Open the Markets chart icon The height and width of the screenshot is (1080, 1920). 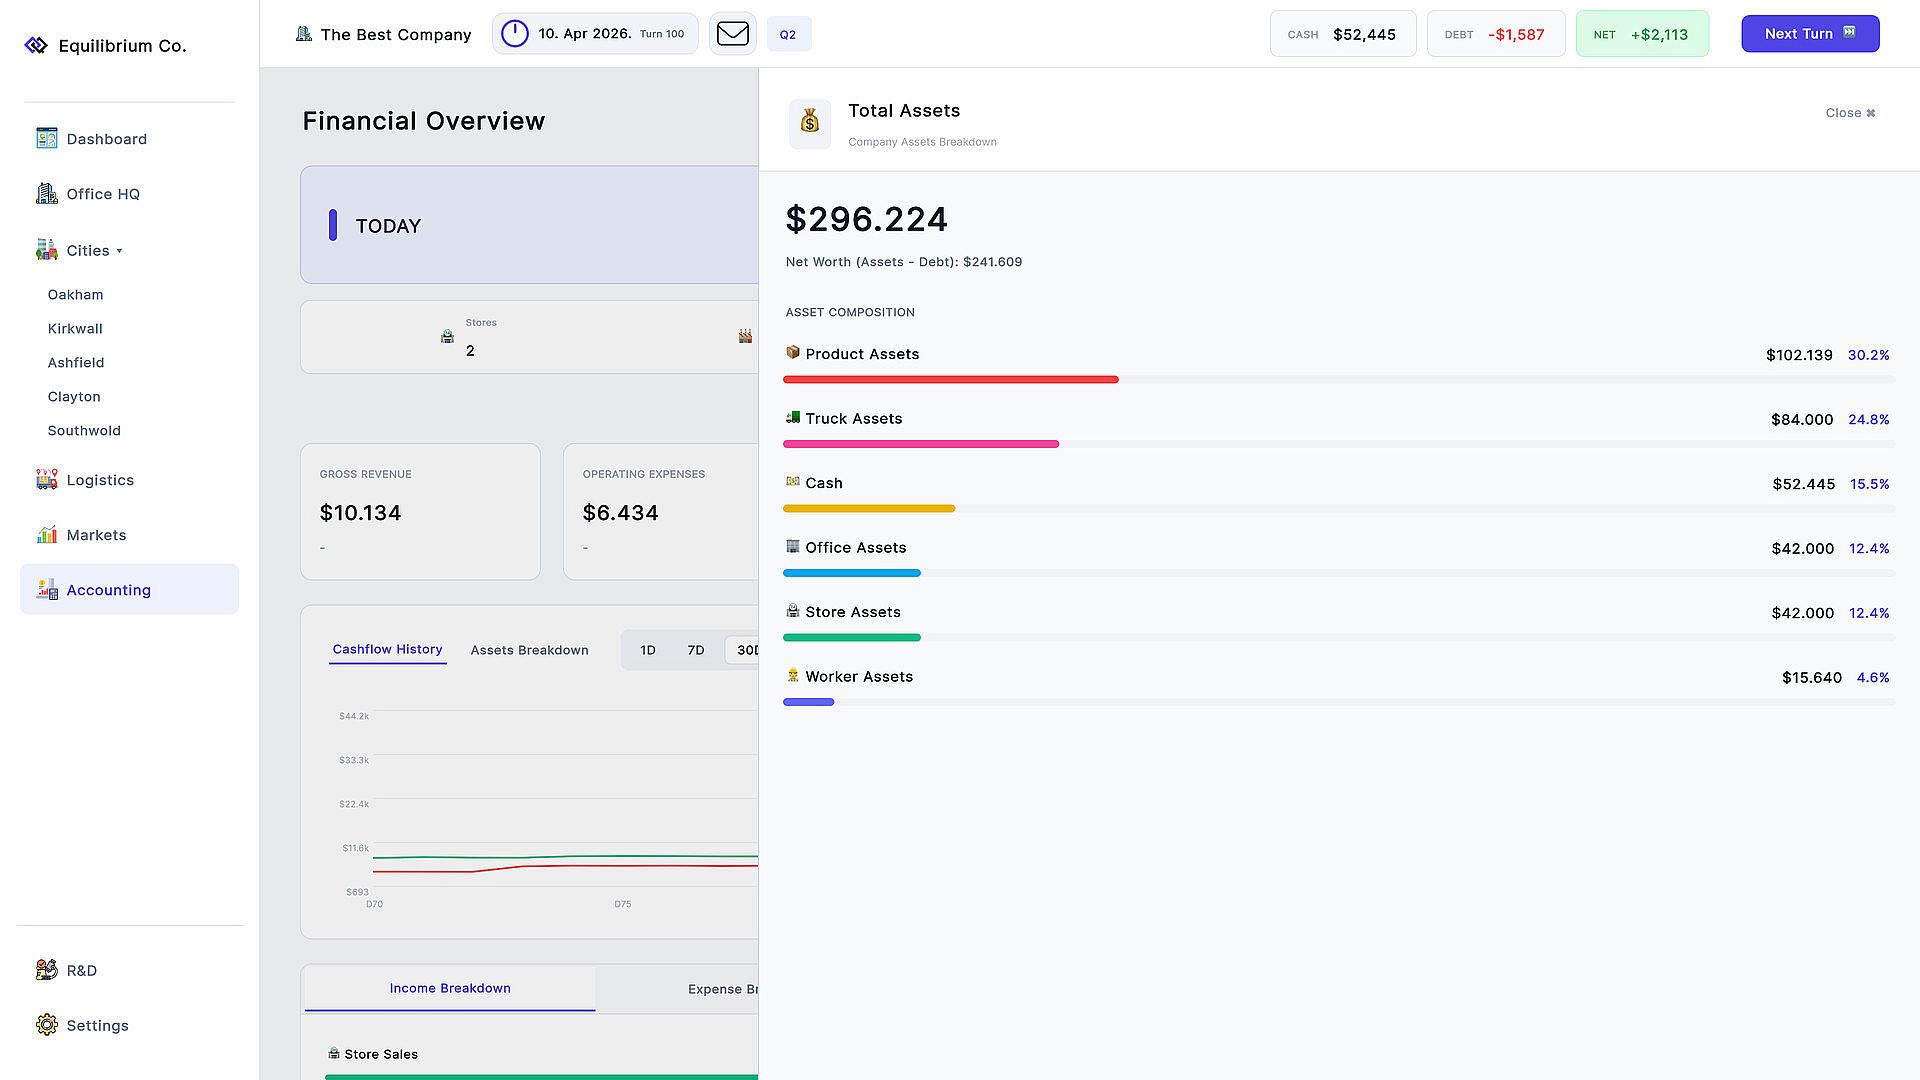[x=46, y=534]
